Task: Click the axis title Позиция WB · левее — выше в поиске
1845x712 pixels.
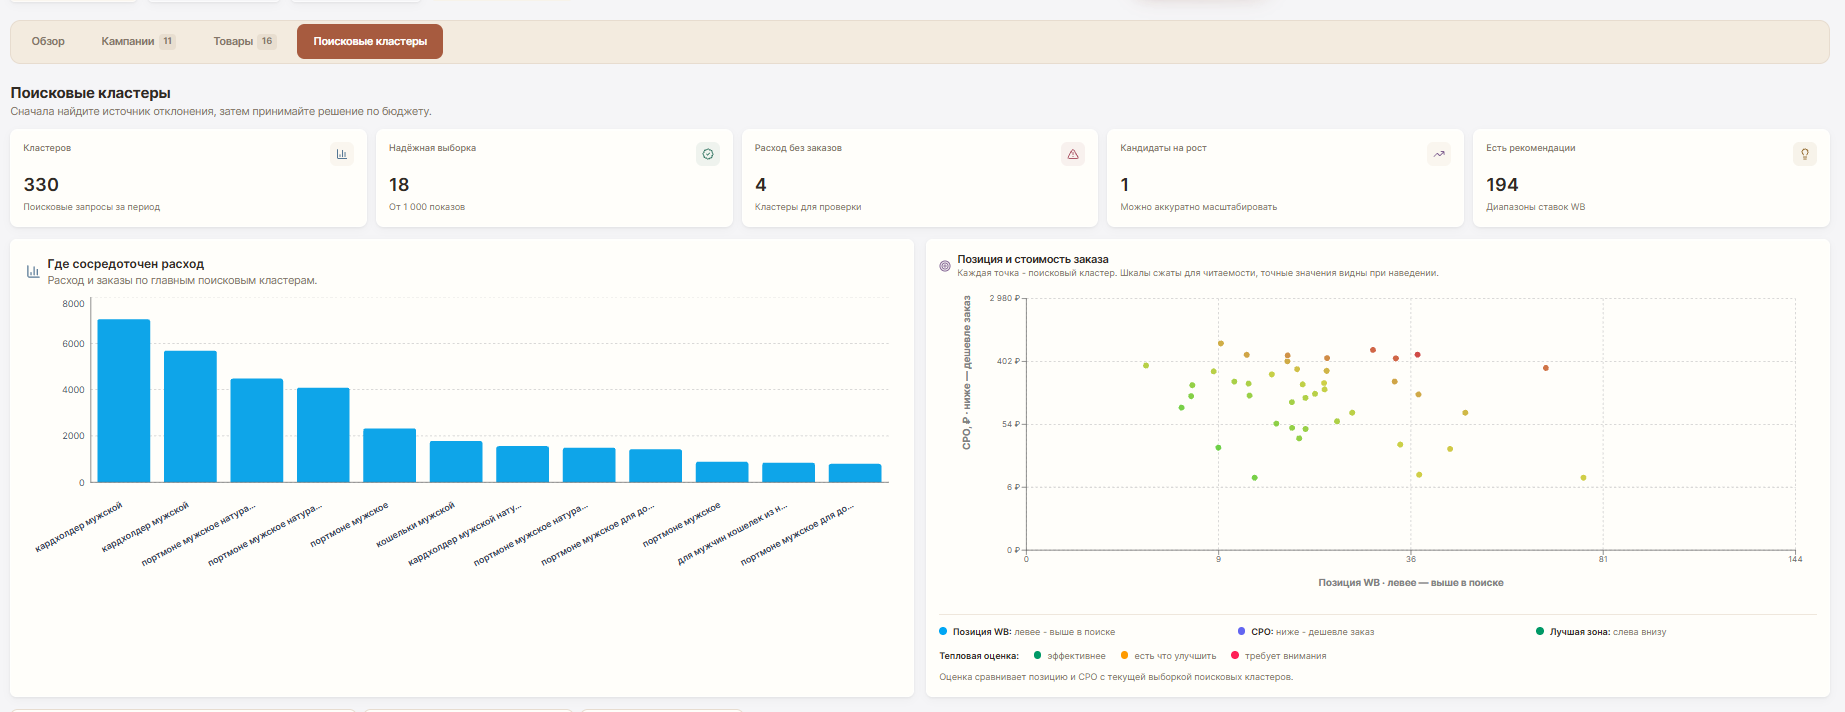Action: [x=1410, y=583]
